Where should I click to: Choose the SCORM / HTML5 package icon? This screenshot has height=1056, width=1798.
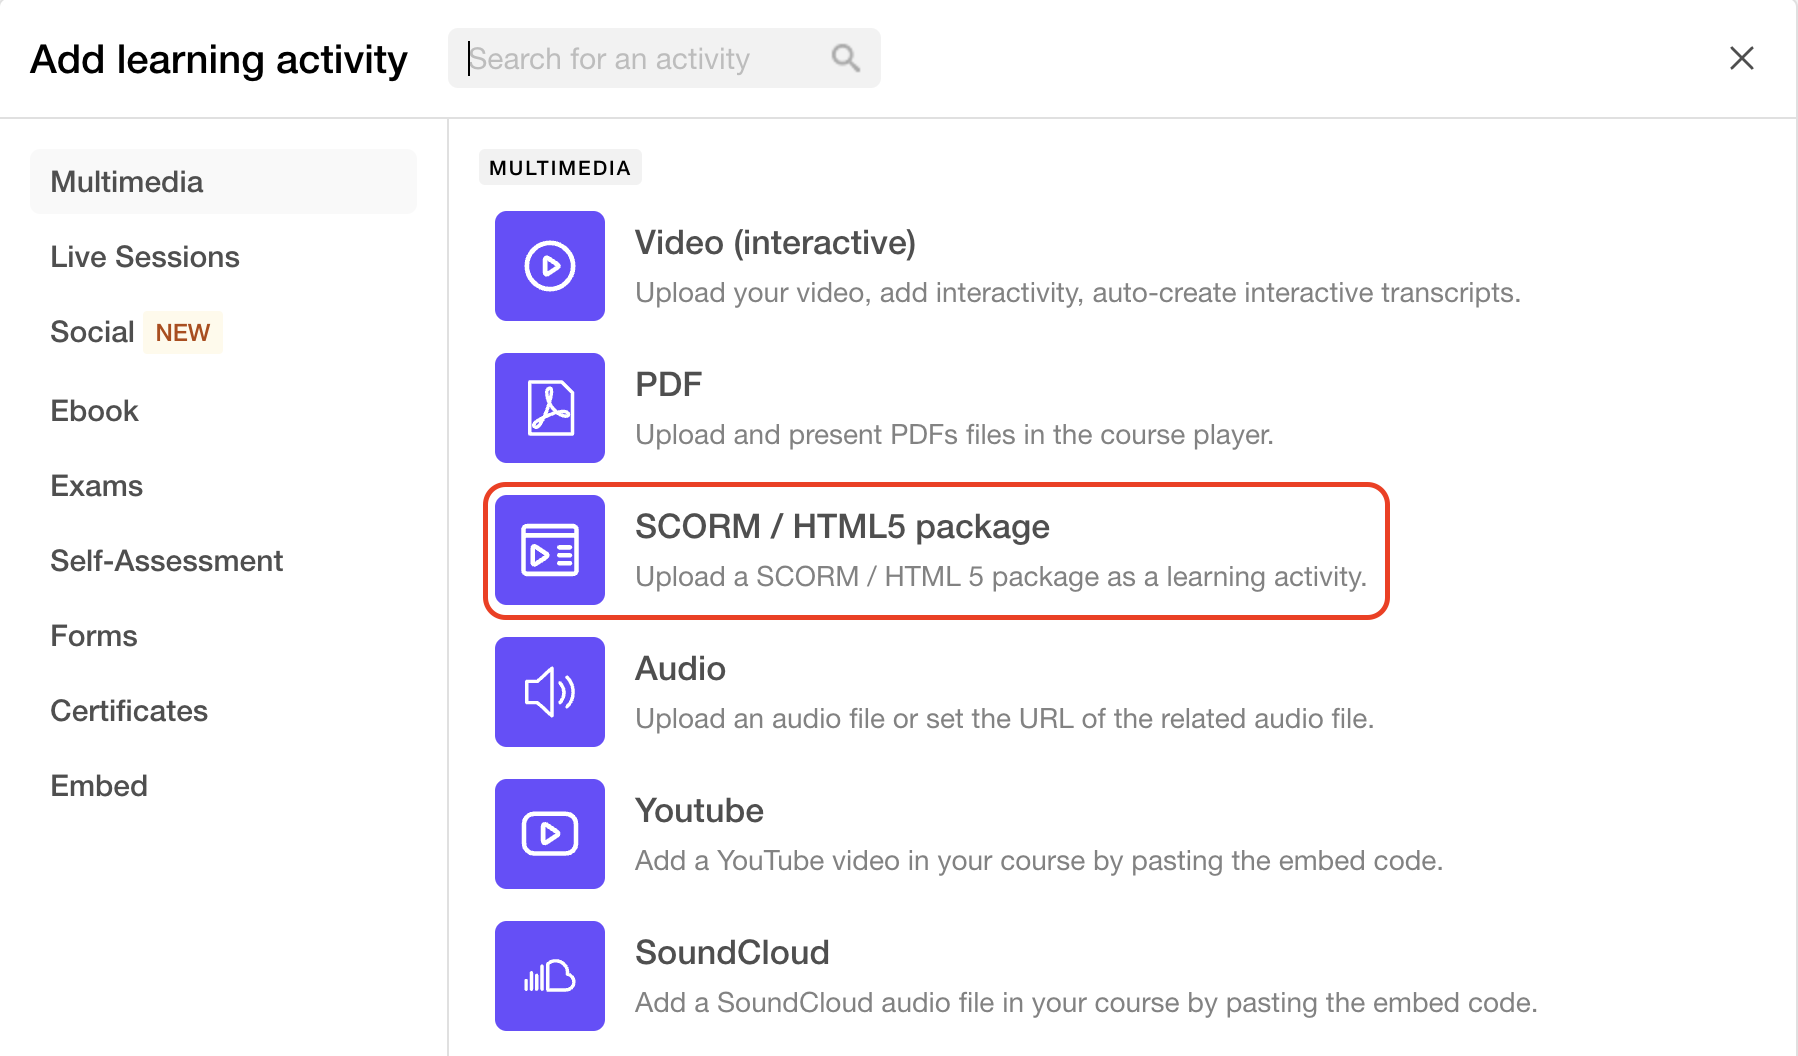550,550
